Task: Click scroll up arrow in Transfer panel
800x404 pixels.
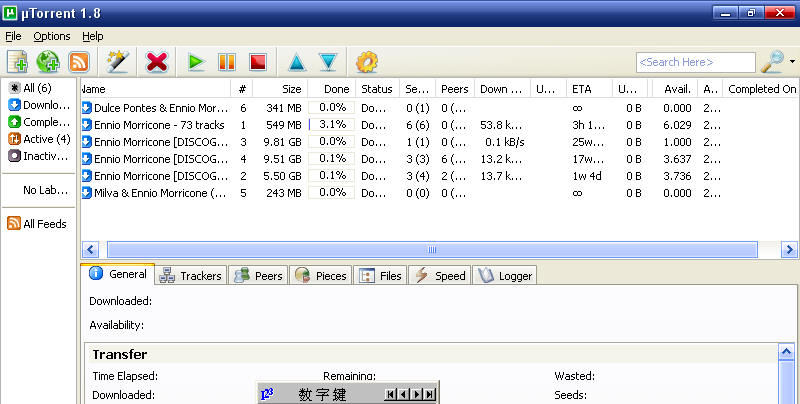Action: pos(786,351)
